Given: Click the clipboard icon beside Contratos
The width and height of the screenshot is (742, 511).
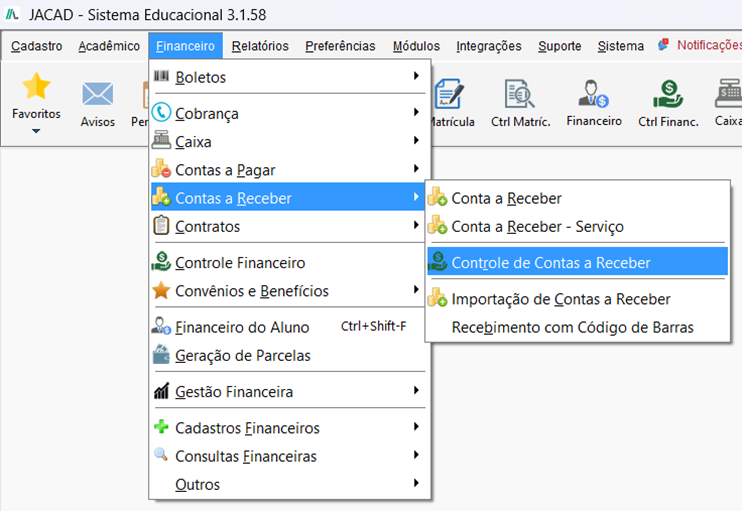Looking at the screenshot, I should click(161, 225).
